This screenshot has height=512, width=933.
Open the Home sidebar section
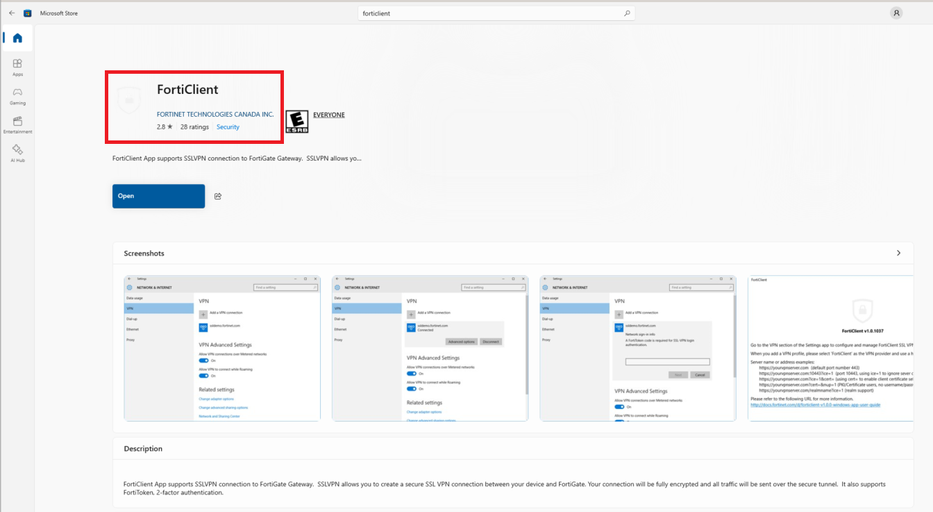pyautogui.click(x=17, y=38)
